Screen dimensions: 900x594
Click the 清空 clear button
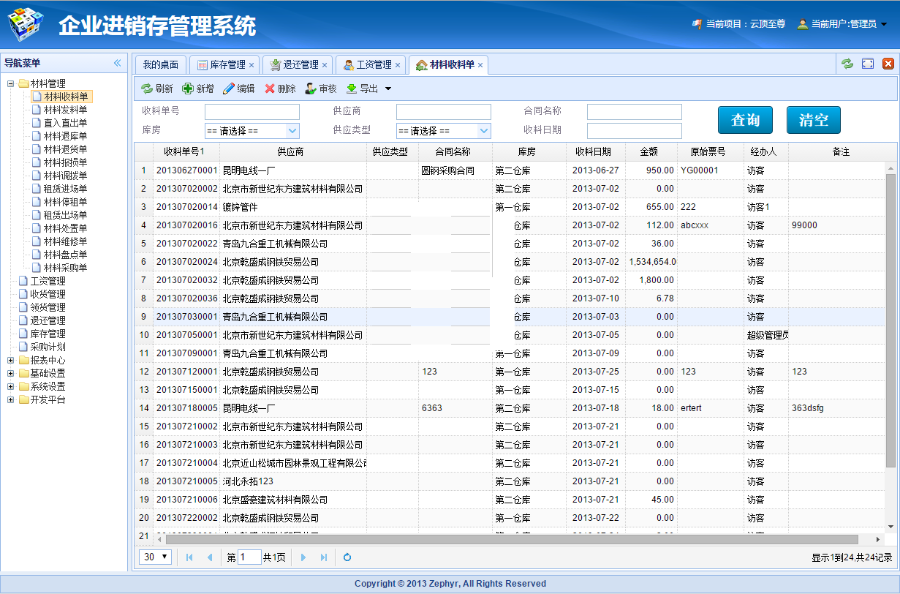[x=815, y=119]
